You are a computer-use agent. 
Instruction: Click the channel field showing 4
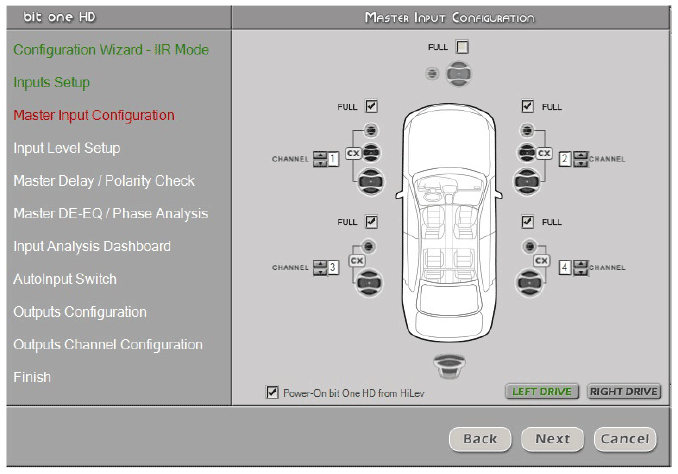click(565, 268)
